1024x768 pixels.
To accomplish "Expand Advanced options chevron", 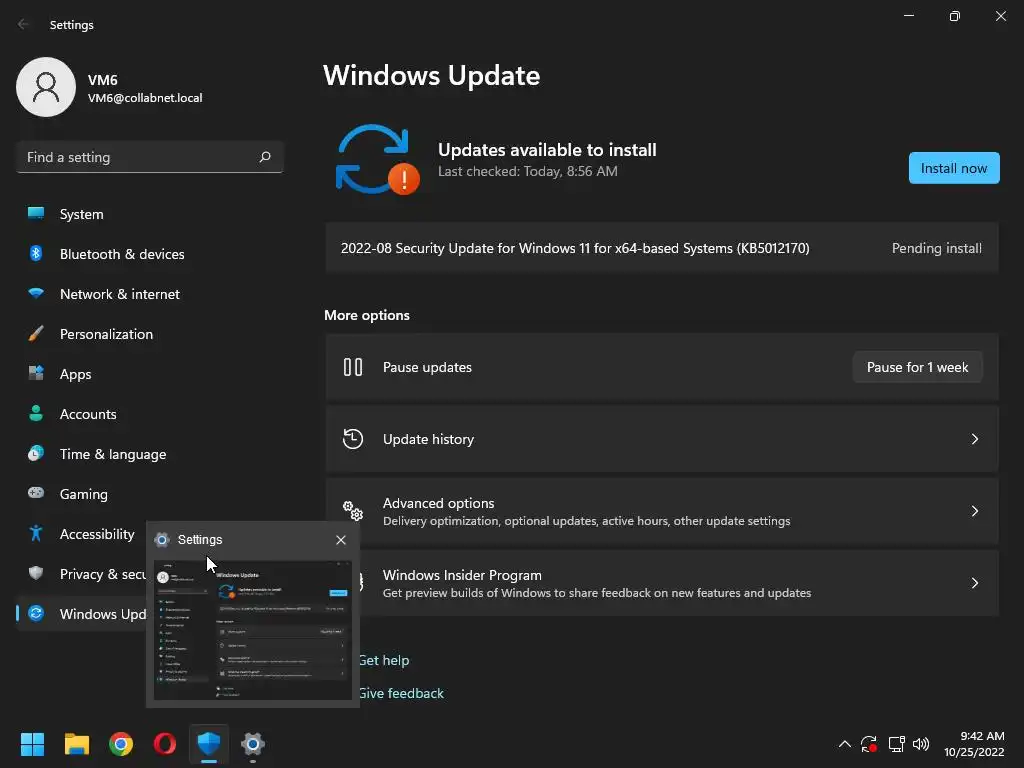I will coord(974,511).
